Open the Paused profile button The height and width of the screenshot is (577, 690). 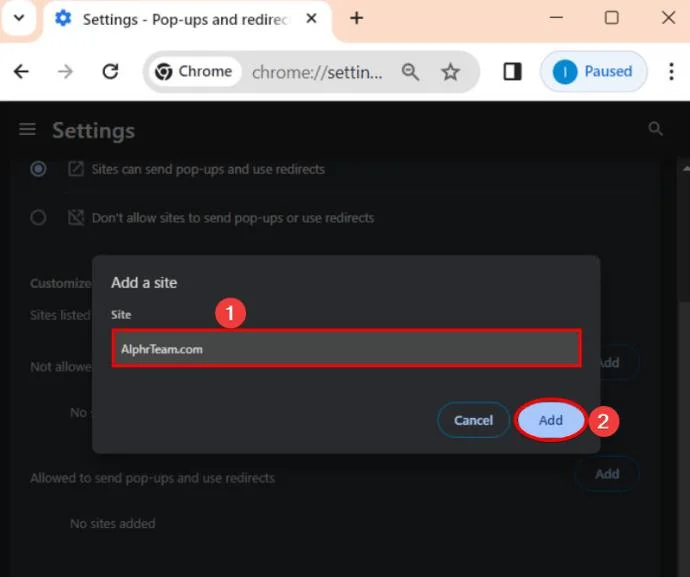pyautogui.click(x=593, y=71)
